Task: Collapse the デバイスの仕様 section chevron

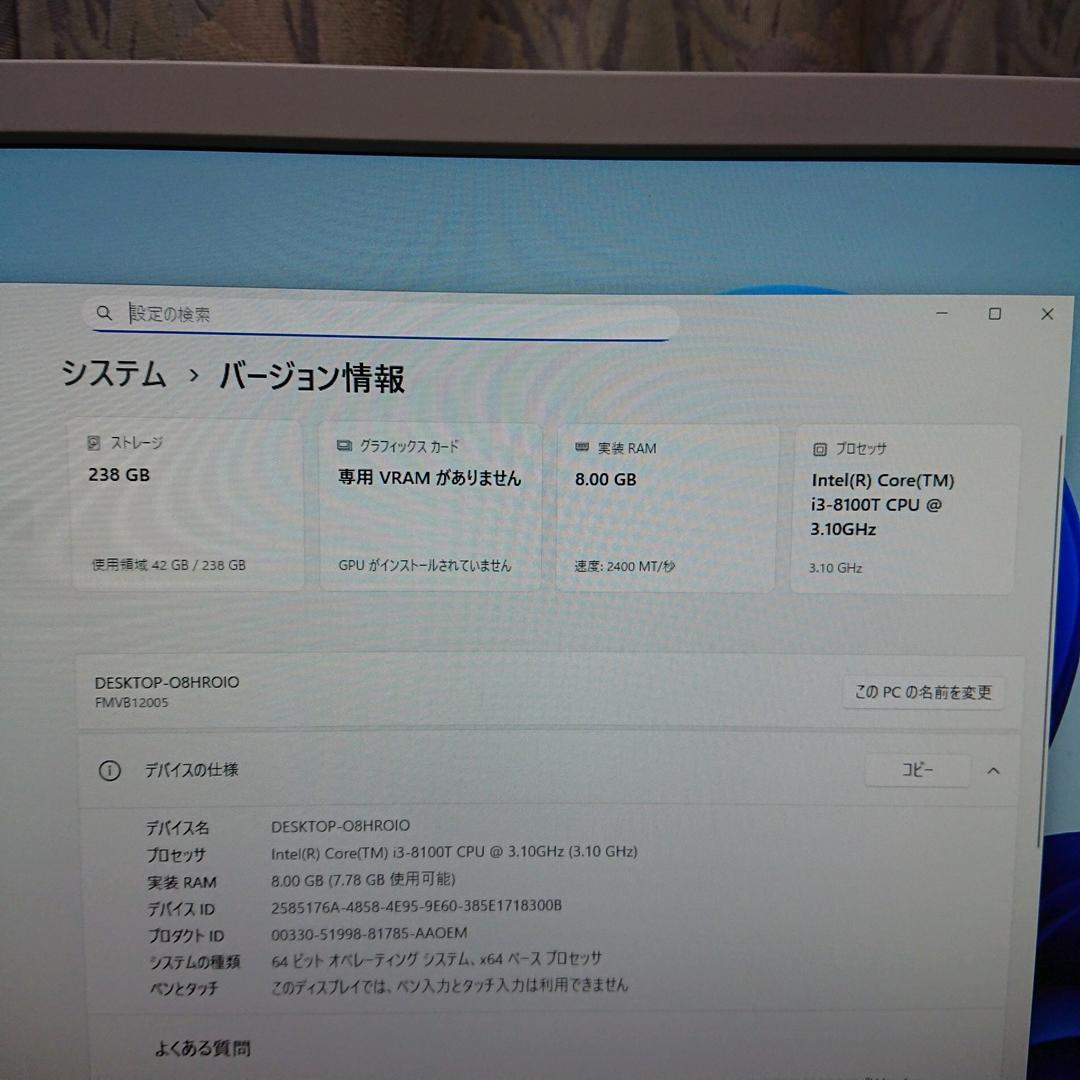Action: click(x=993, y=770)
